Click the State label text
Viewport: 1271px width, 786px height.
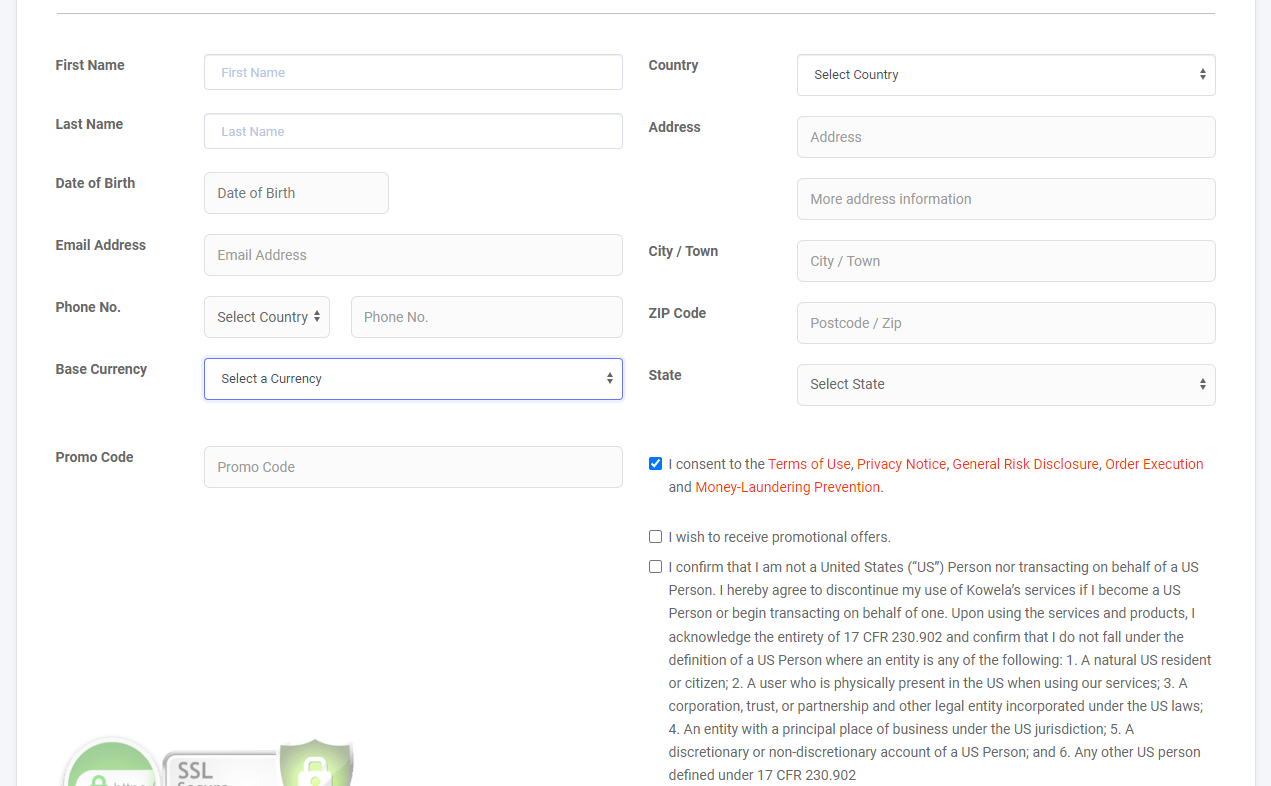665,375
